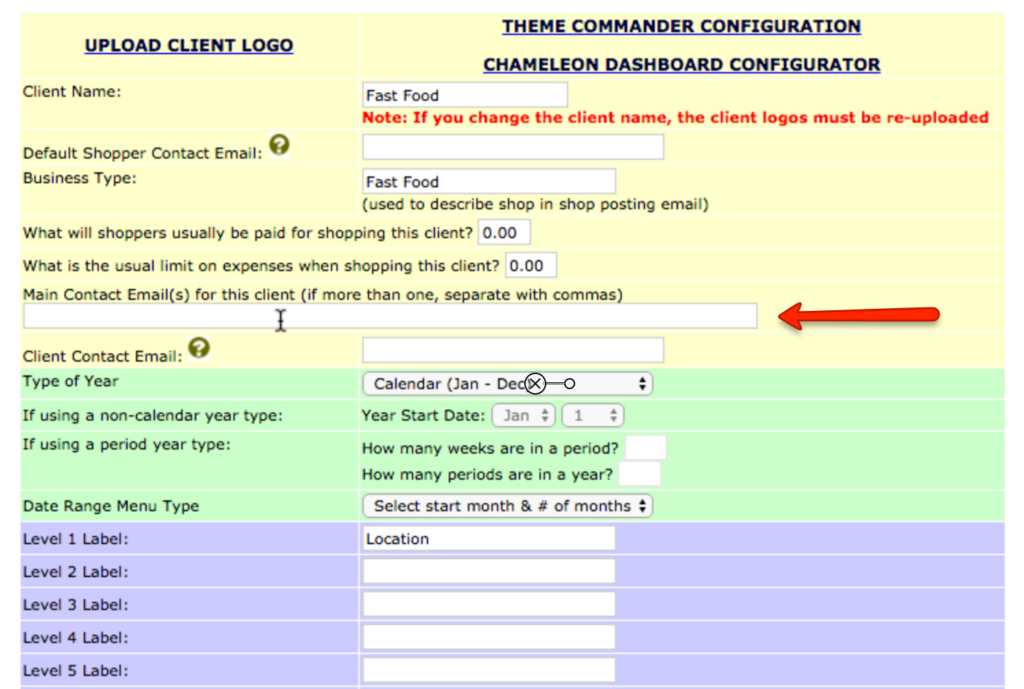Focus the Default Shopper Contact Email field
This screenshot has height=689, width=1024.
point(513,147)
